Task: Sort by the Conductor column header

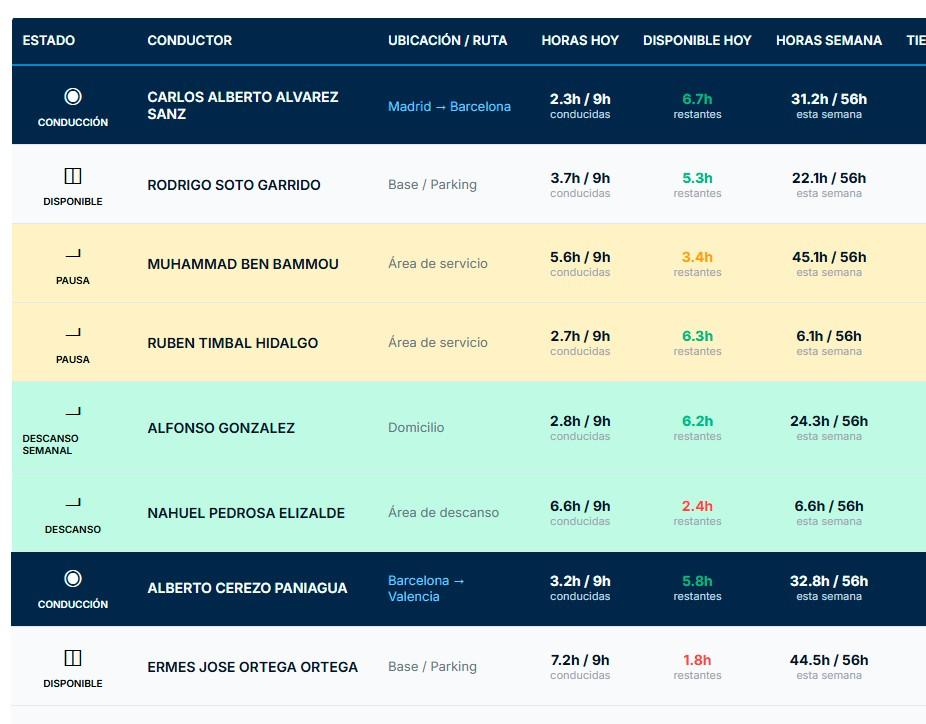Action: pyautogui.click(x=190, y=40)
